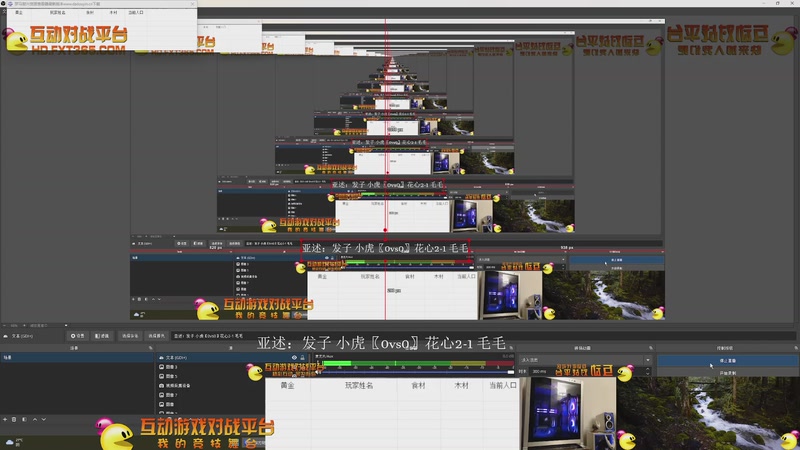Close the top-left table window
The height and width of the screenshot is (450, 800).
click(192, 4)
